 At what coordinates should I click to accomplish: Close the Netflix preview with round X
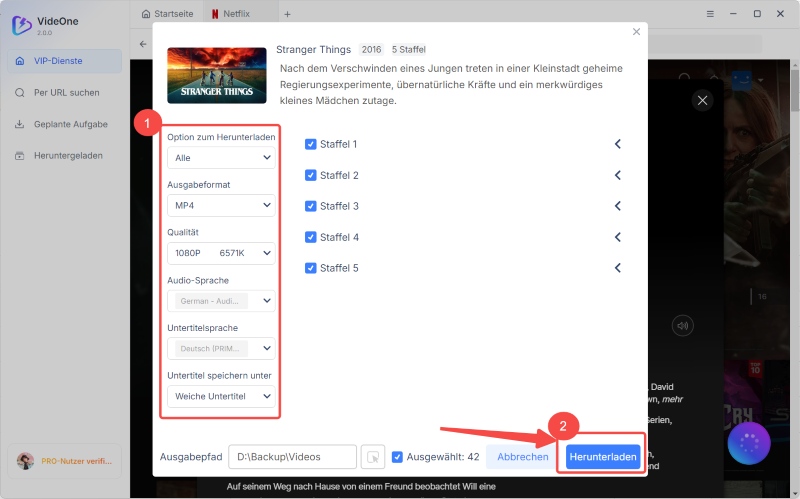703,101
